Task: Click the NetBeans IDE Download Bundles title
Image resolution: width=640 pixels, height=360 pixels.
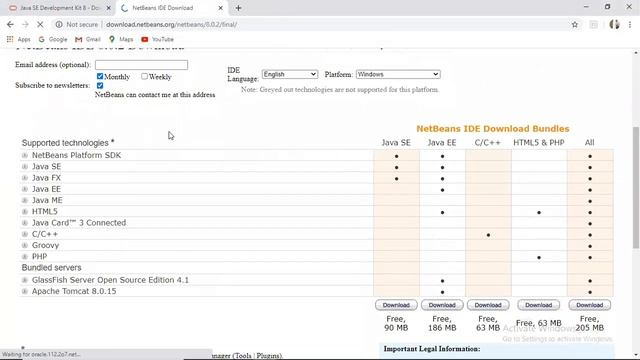Action: 493,129
